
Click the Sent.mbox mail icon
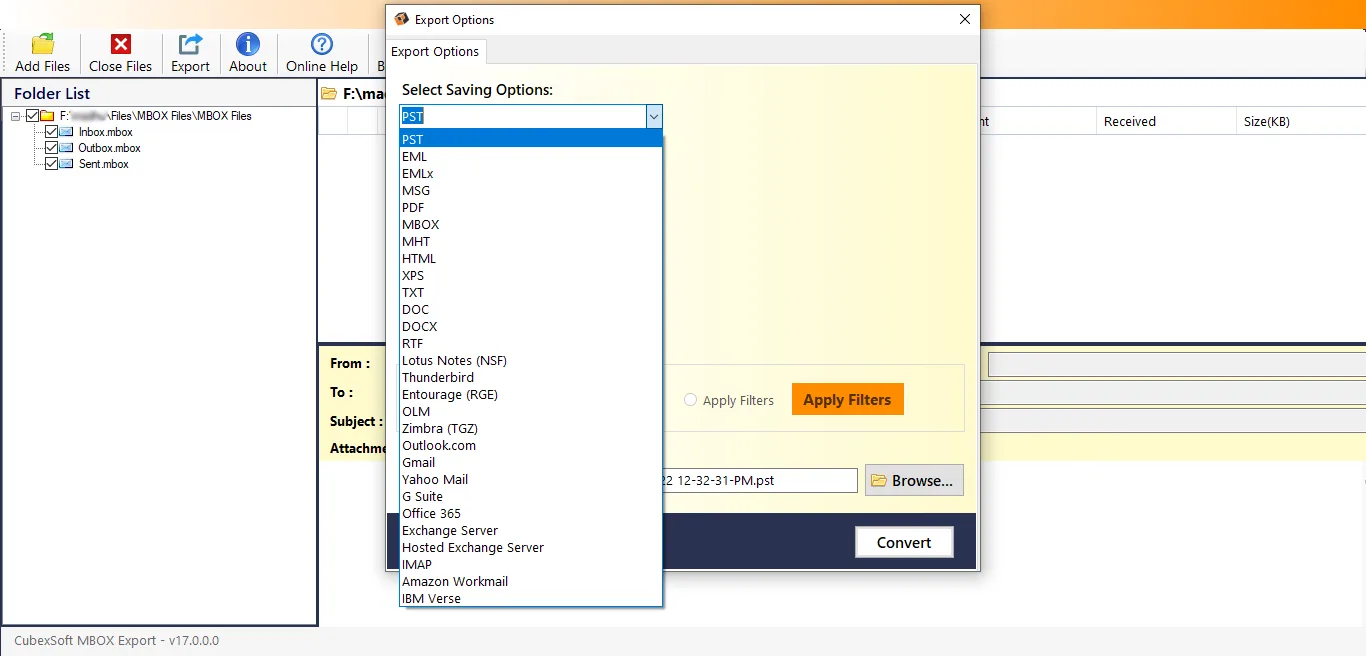(x=68, y=164)
